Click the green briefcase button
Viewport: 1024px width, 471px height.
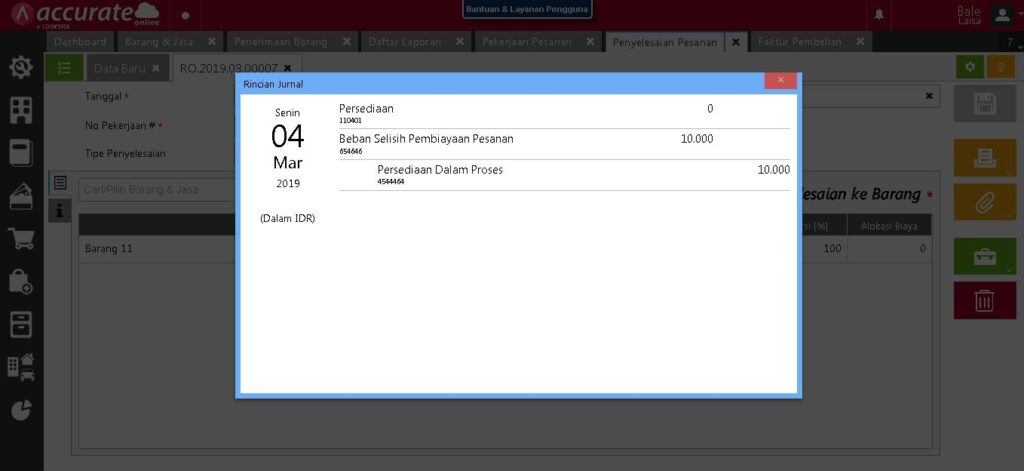tap(984, 256)
